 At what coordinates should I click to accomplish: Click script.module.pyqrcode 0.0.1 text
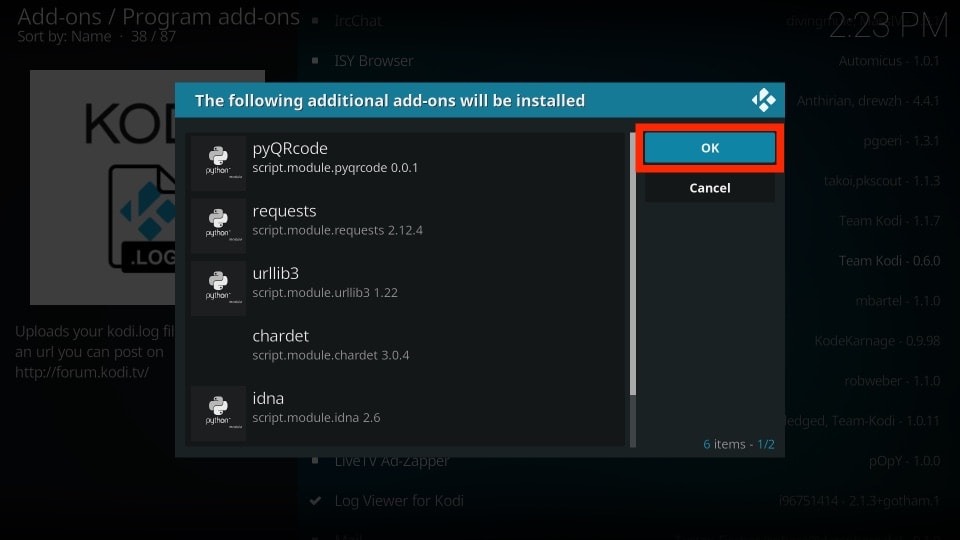coord(335,168)
